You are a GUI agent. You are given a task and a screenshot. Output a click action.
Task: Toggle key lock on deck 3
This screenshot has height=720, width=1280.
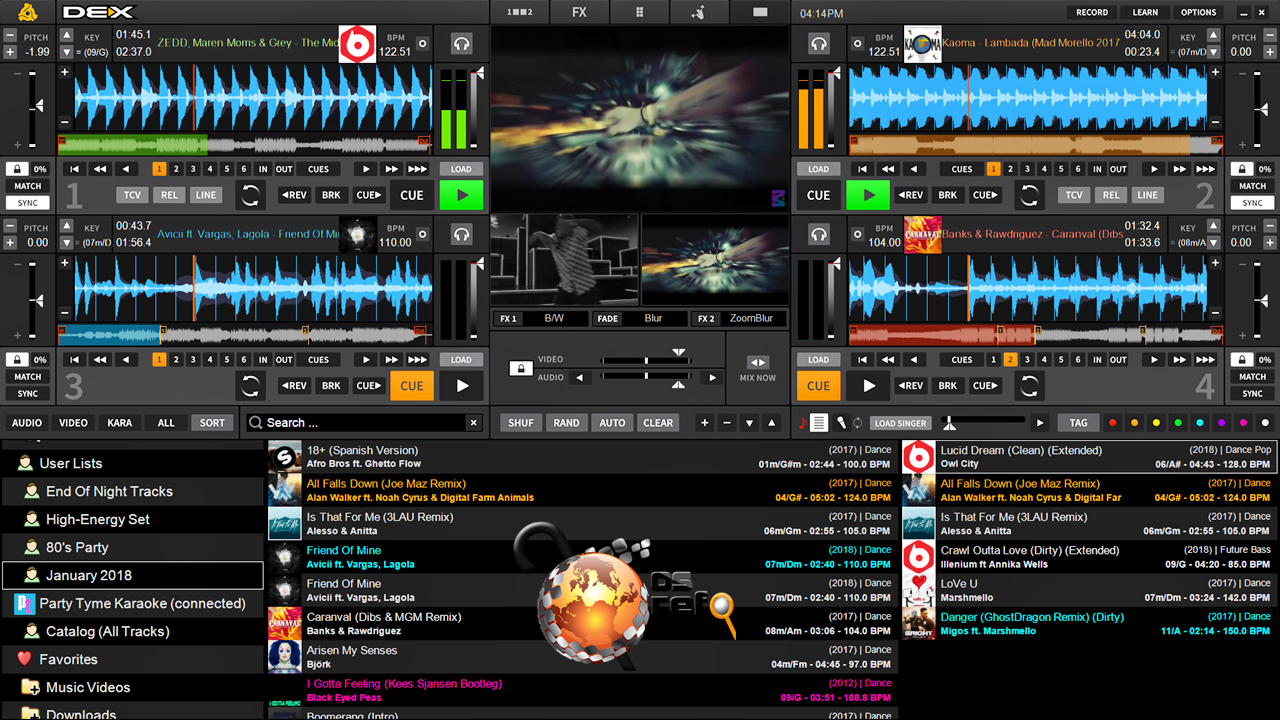(x=17, y=360)
